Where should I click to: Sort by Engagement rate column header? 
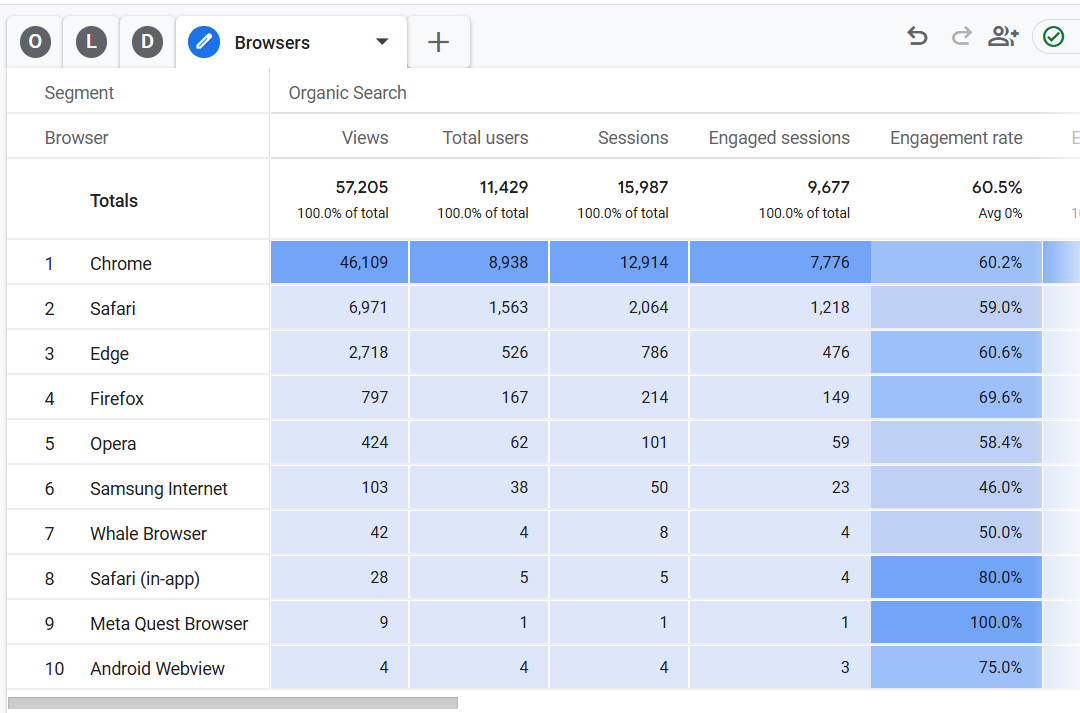click(955, 138)
